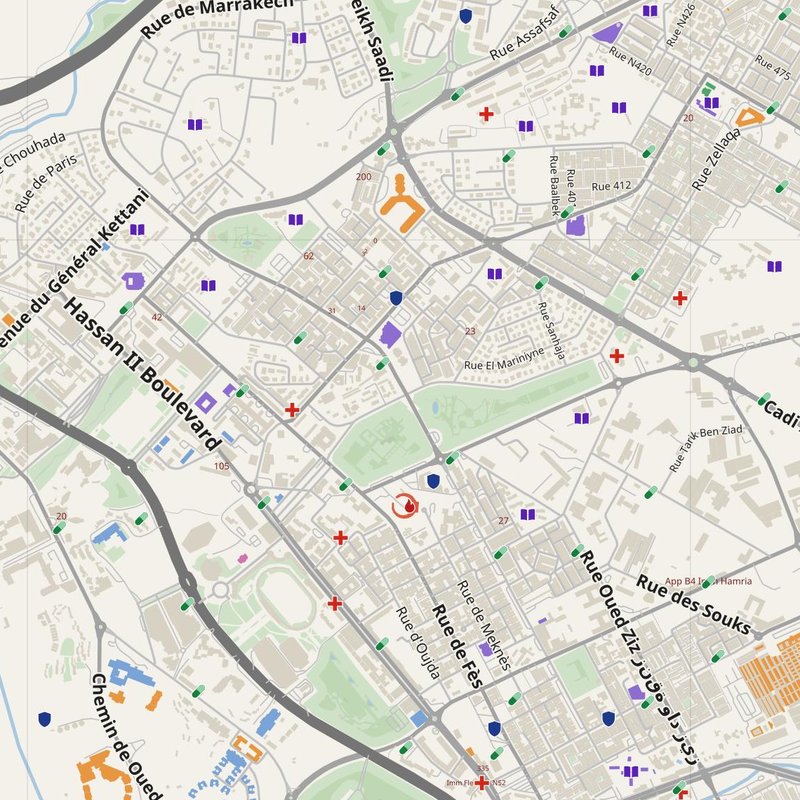Screen dimensions: 800x800
Task: Click the Rue Tarik Ben Ziad label
Action: coord(706,448)
